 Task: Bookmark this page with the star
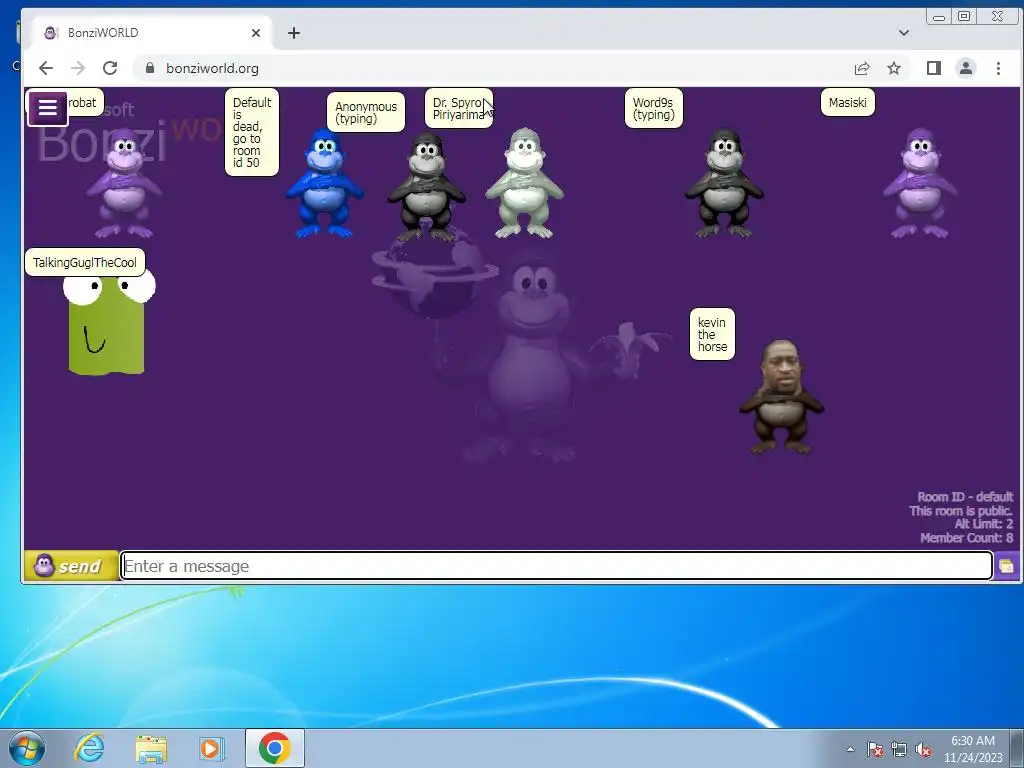pos(894,68)
